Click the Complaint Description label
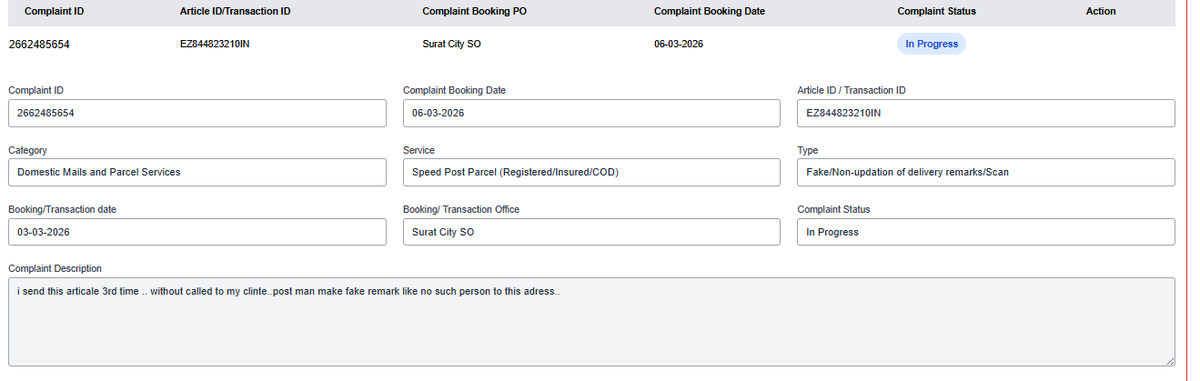This screenshot has width=1200, height=381. pyautogui.click(x=54, y=269)
